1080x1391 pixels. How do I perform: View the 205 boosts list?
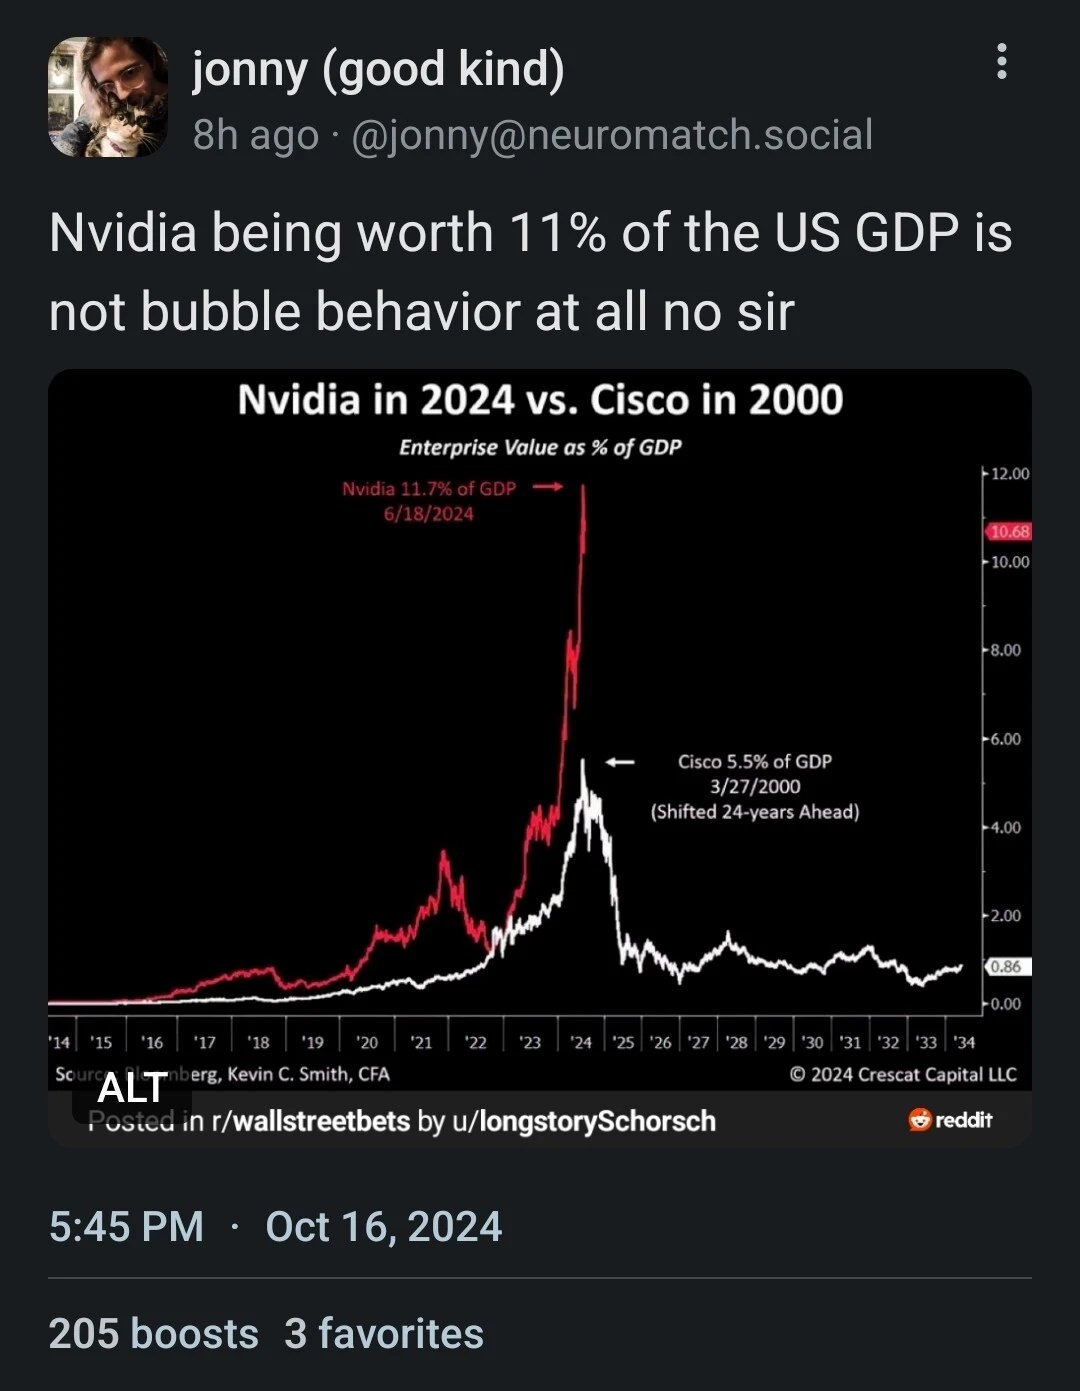(153, 1334)
